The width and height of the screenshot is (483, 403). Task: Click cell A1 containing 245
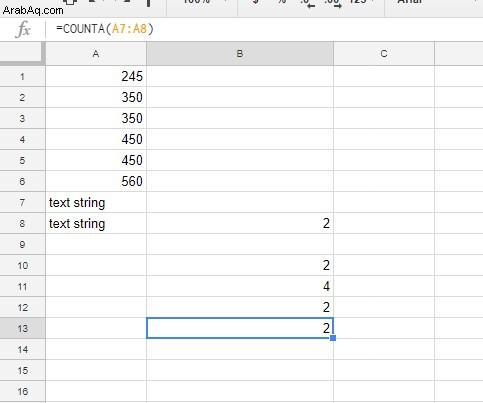tap(96, 76)
